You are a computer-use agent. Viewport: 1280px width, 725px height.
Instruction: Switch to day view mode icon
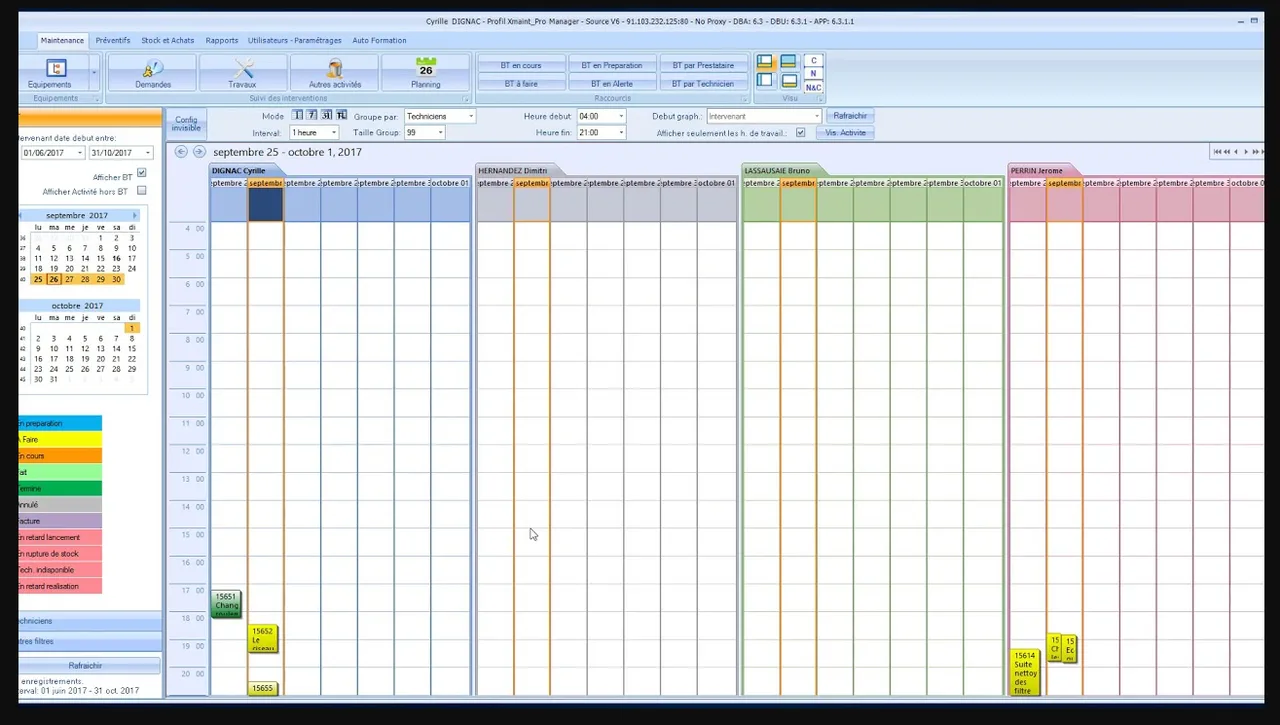[297, 116]
